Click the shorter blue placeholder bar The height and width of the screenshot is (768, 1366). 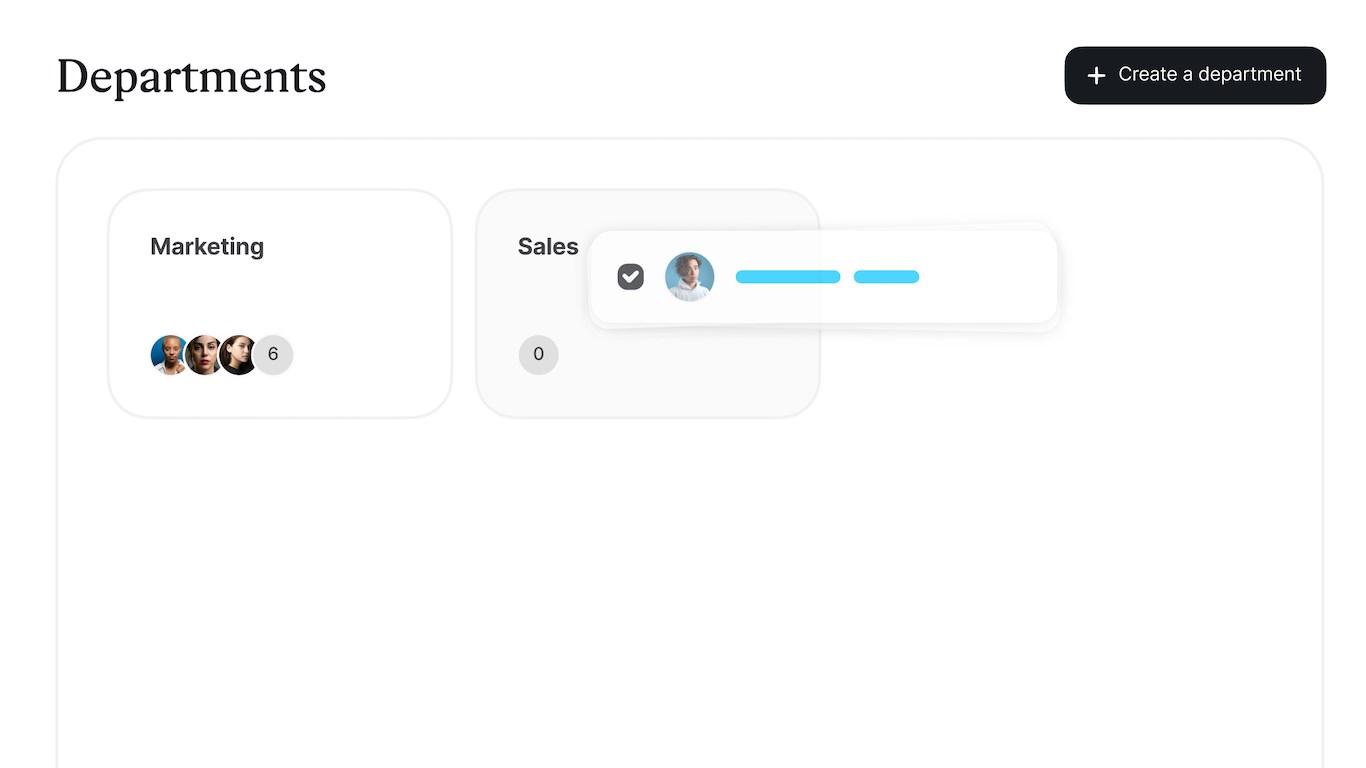point(886,277)
